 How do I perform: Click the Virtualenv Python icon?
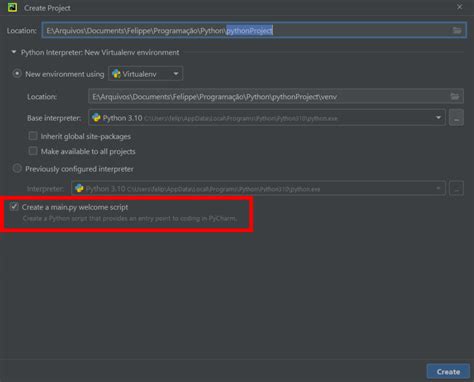pos(116,74)
